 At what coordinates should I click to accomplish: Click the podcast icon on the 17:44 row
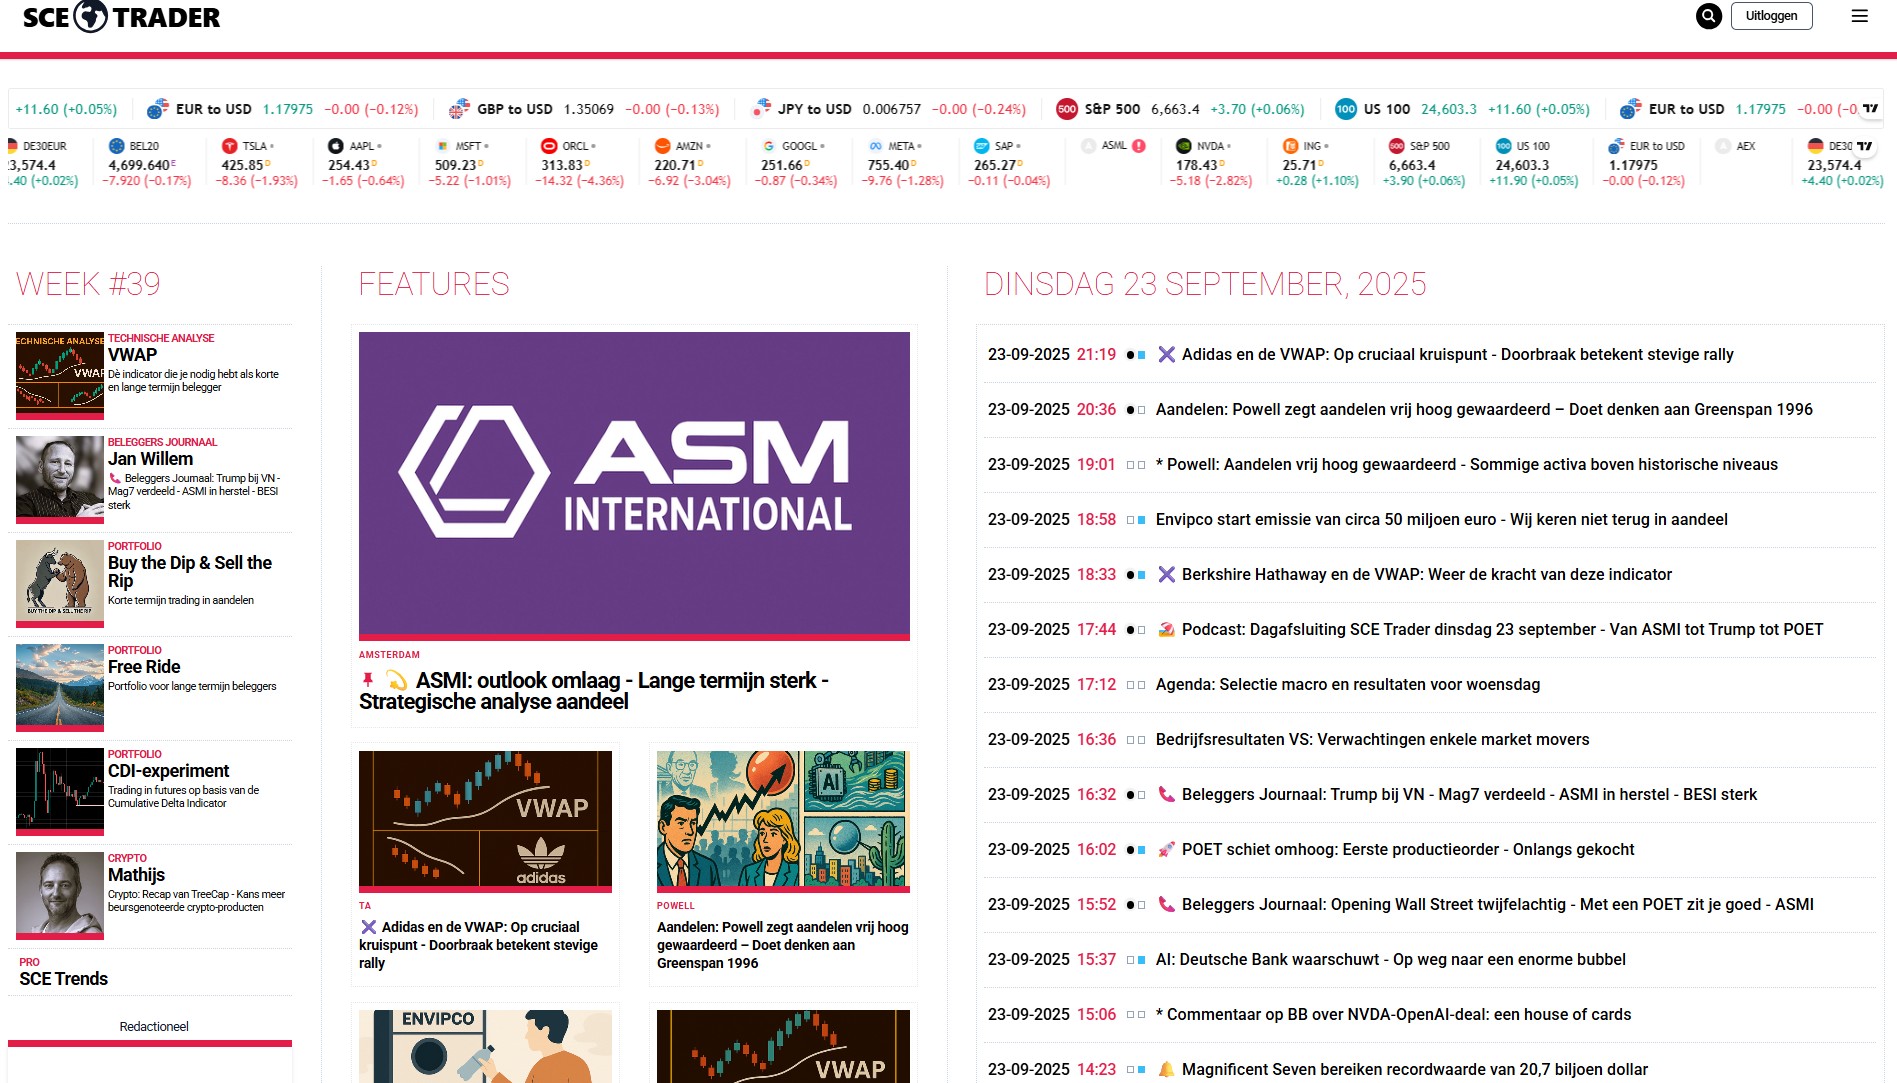pyautogui.click(x=1166, y=629)
